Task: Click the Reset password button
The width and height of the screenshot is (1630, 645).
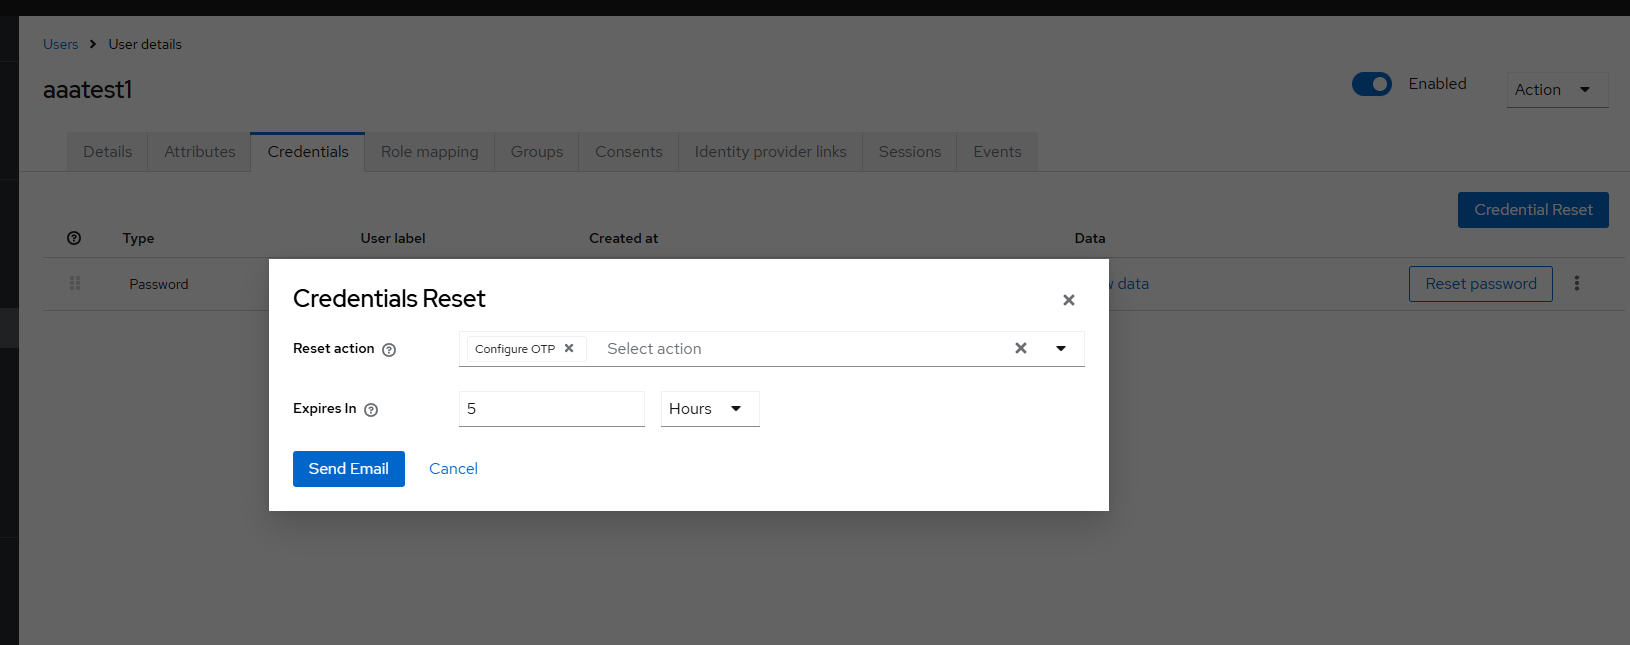Action: [x=1480, y=284]
